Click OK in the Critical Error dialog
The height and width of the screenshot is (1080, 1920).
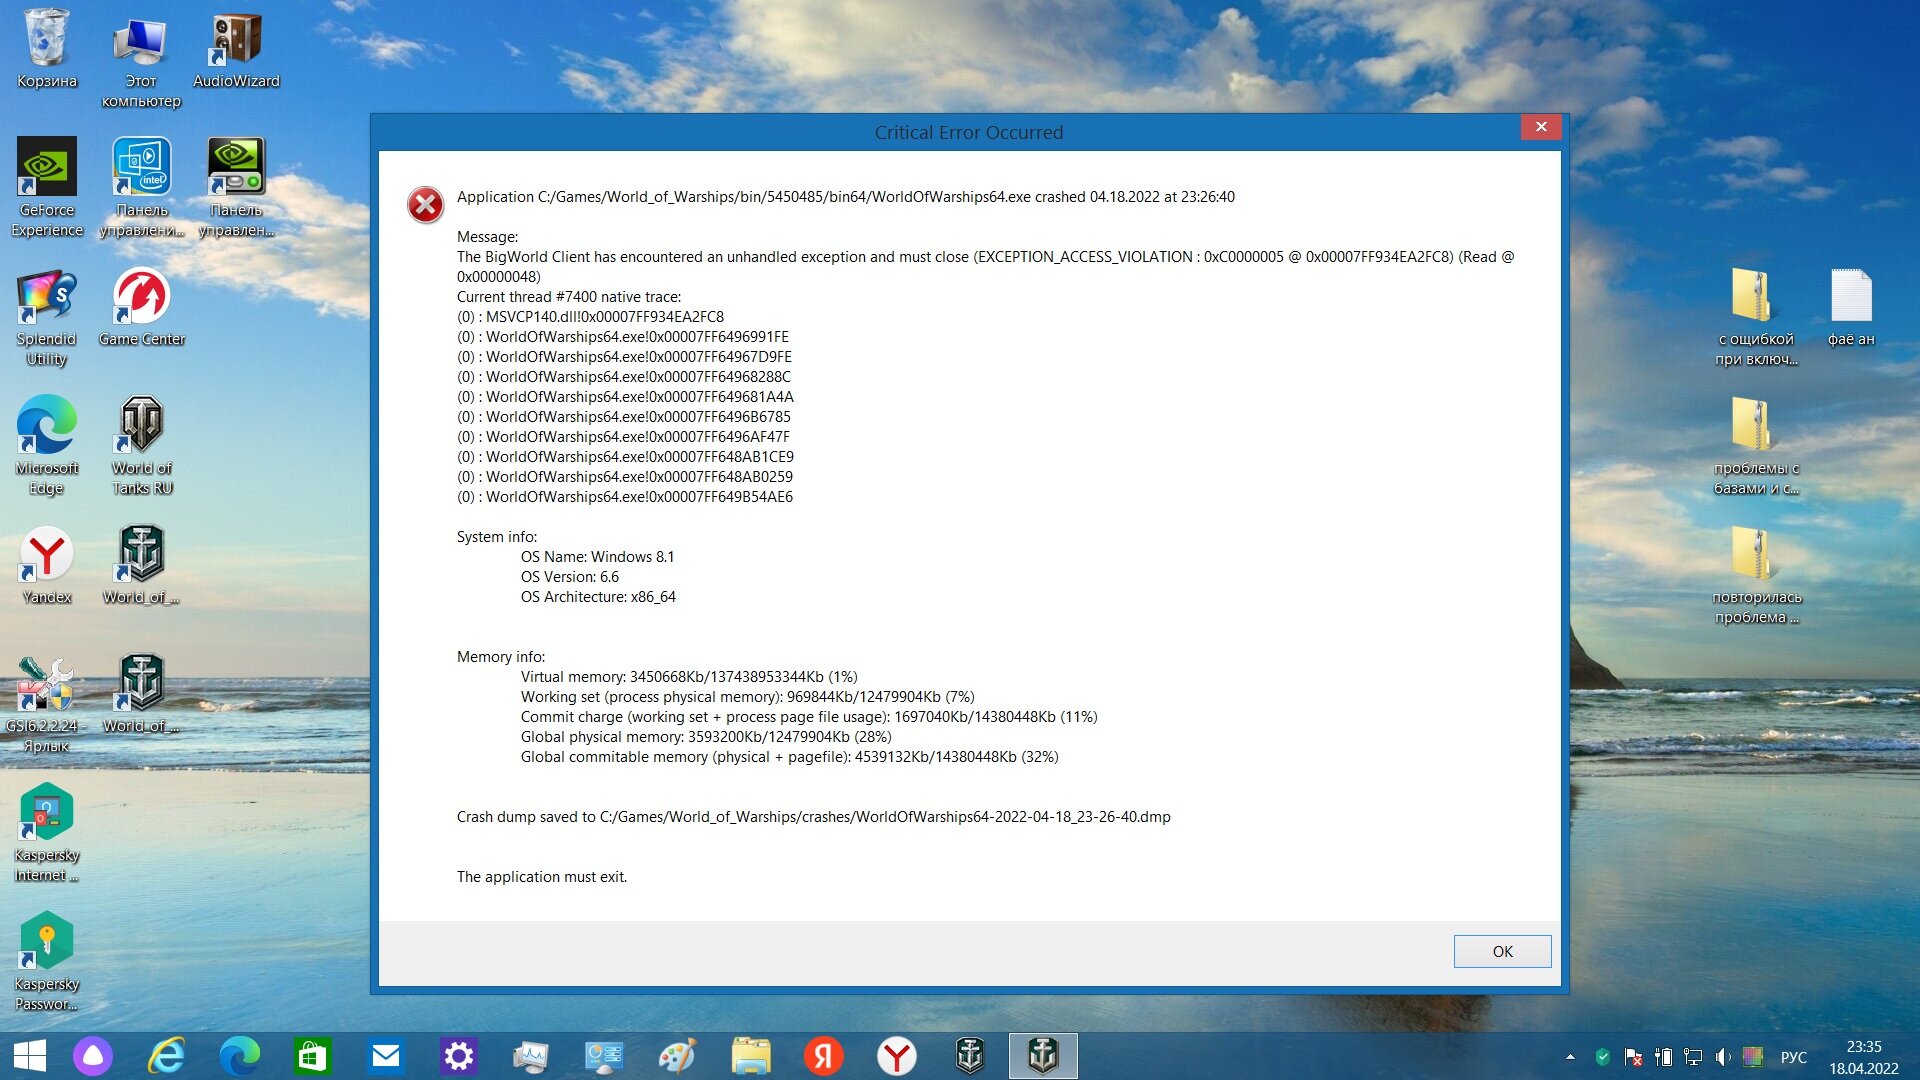tap(1502, 951)
